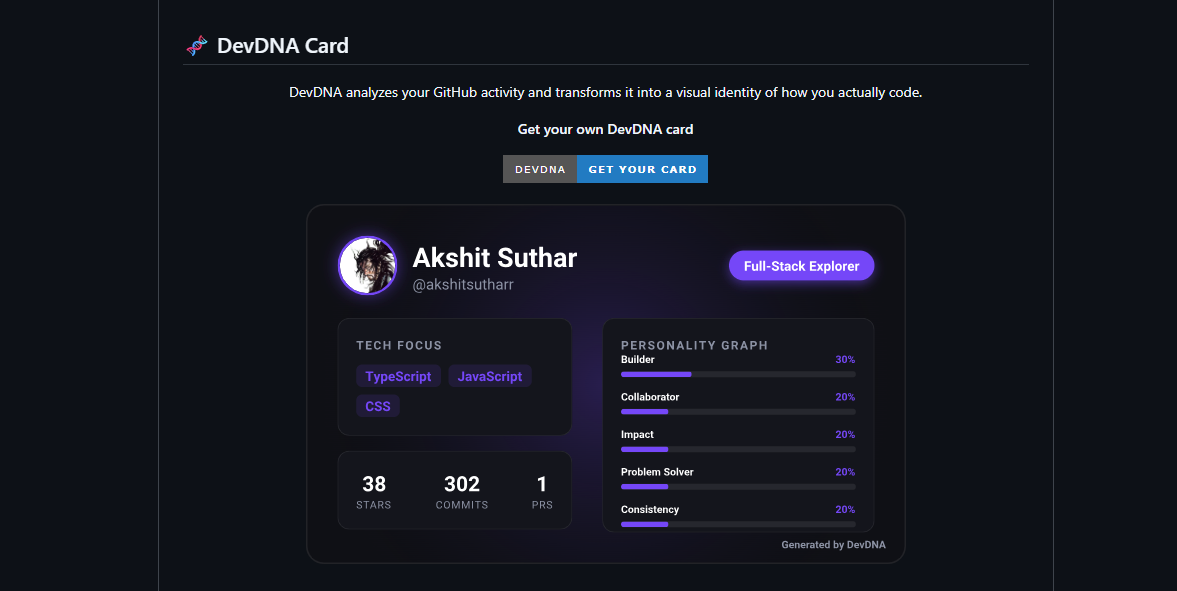The image size is (1177, 591).
Task: Select the CSS tech focus tag
Action: (378, 406)
